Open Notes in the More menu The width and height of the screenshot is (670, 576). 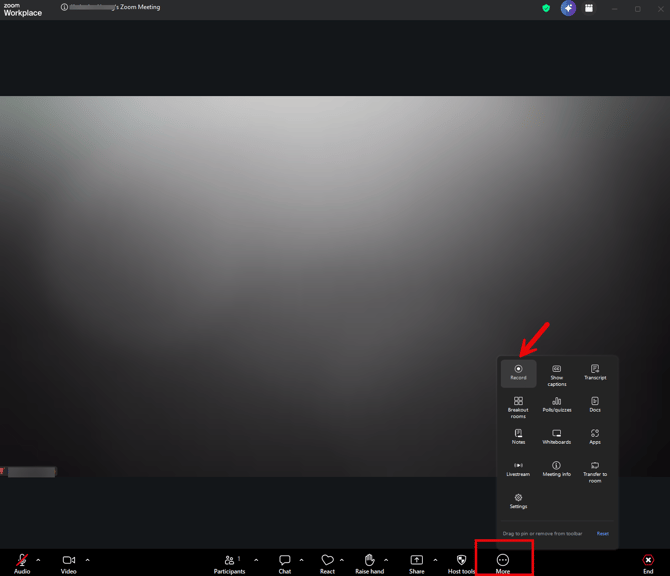coord(518,435)
